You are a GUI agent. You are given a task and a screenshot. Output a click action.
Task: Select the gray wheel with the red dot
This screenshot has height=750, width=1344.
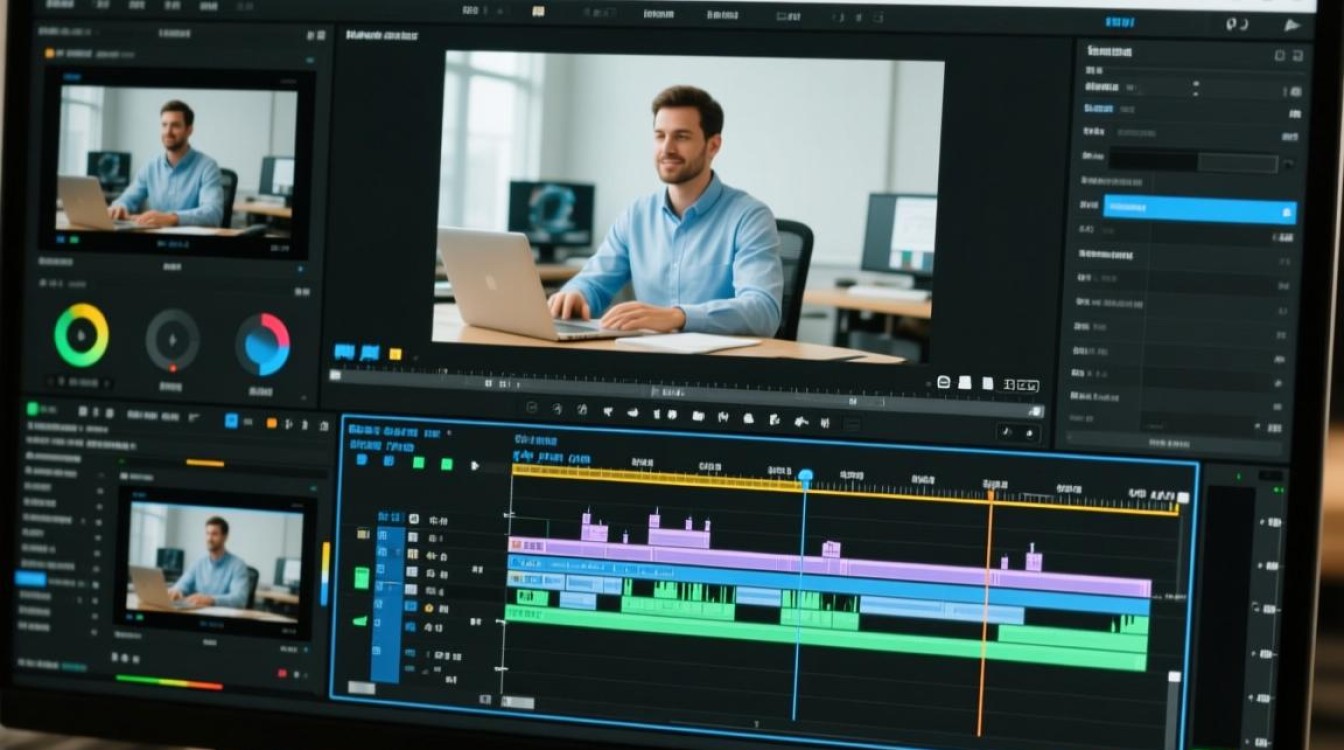(172, 340)
